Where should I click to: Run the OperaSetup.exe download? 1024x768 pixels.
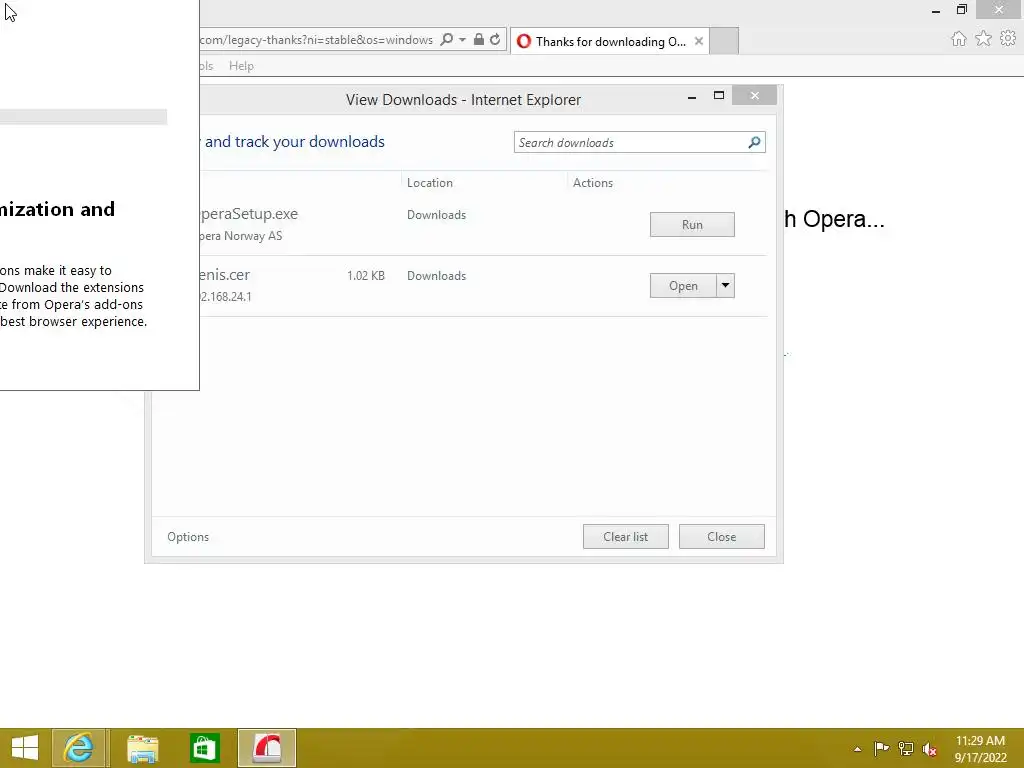(692, 225)
